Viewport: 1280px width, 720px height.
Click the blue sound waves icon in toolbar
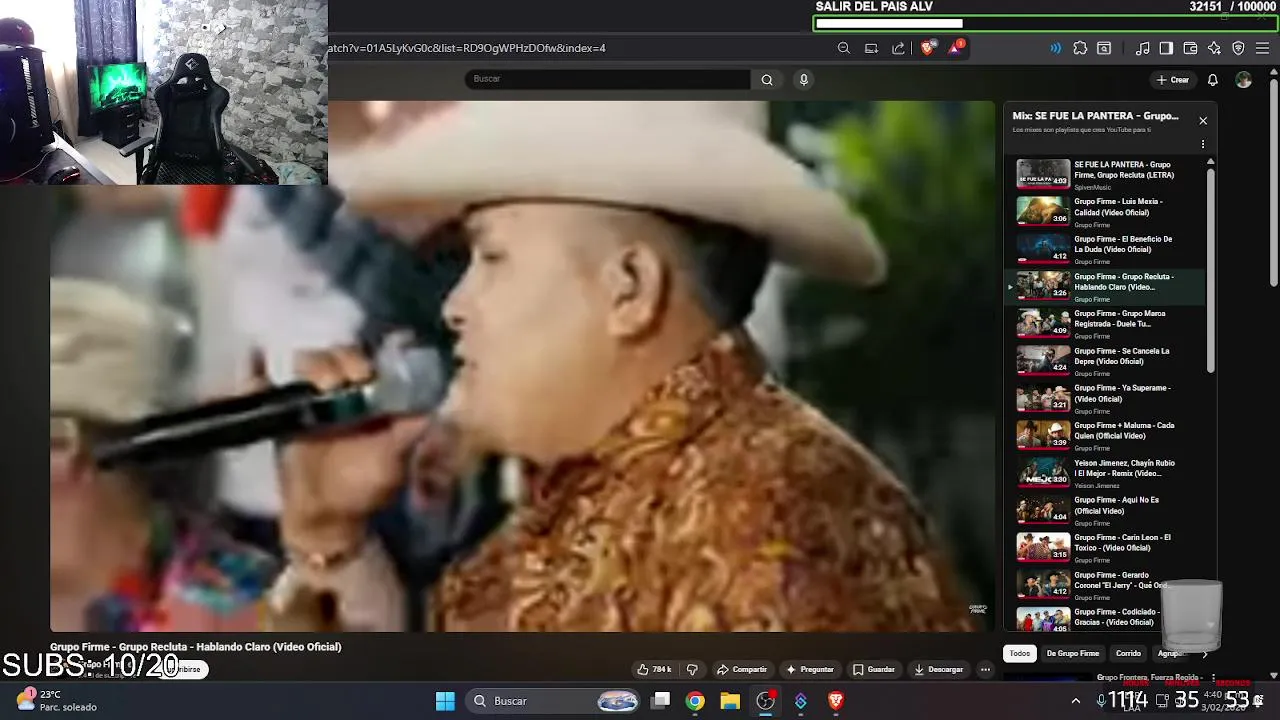pos(1055,48)
